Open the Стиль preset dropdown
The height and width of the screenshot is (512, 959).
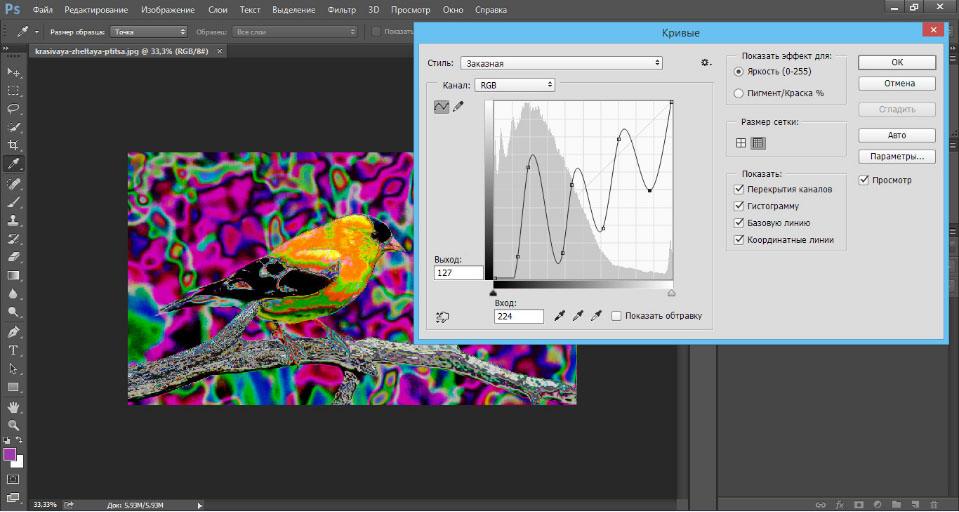pos(561,63)
